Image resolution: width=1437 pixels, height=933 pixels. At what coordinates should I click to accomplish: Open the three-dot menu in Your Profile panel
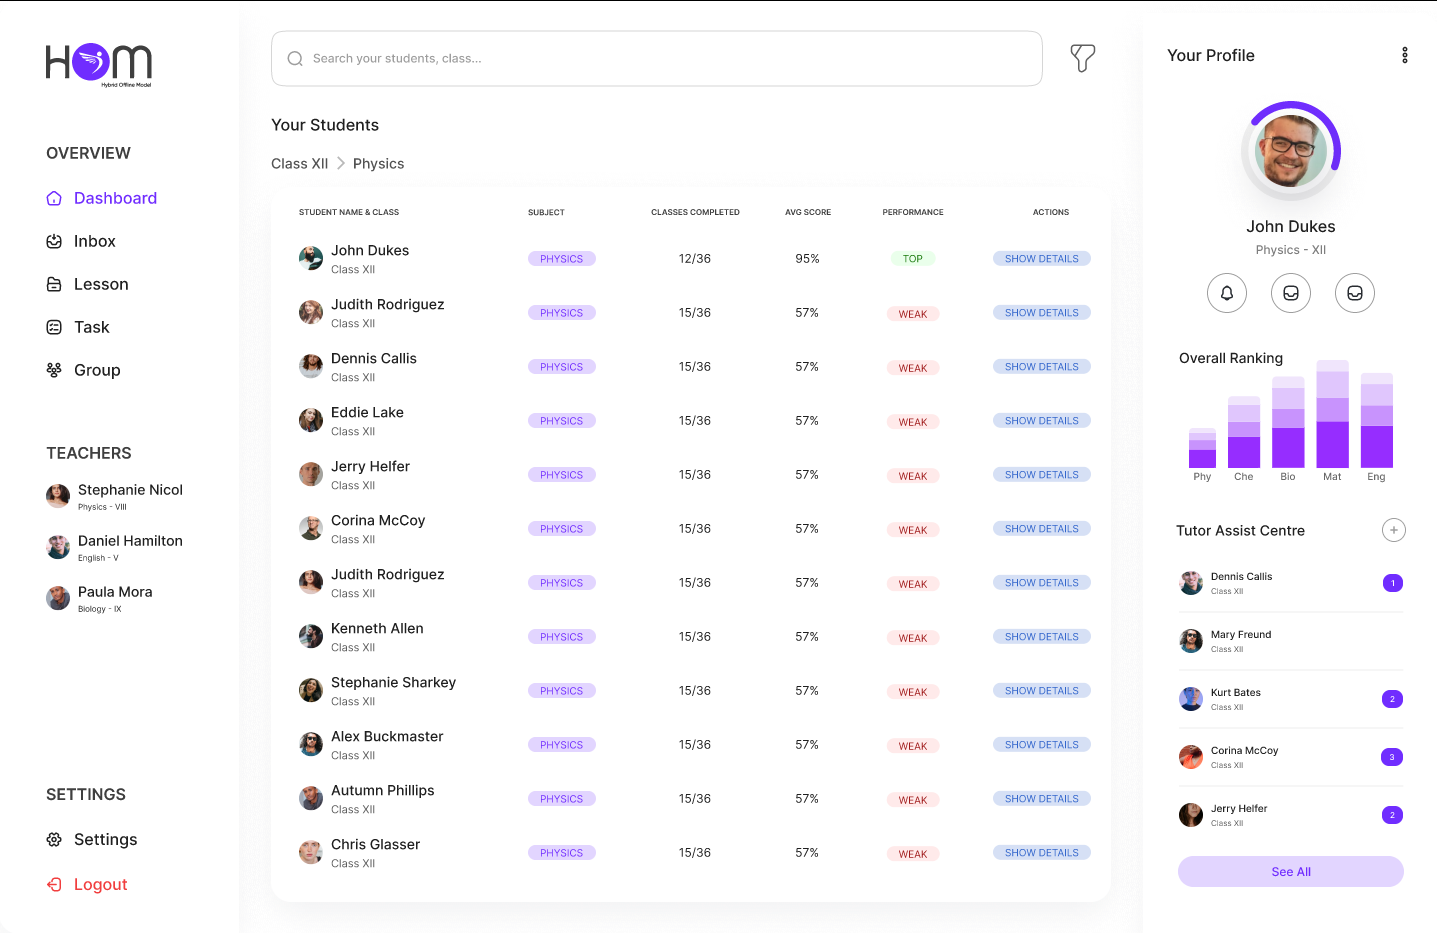point(1405,55)
